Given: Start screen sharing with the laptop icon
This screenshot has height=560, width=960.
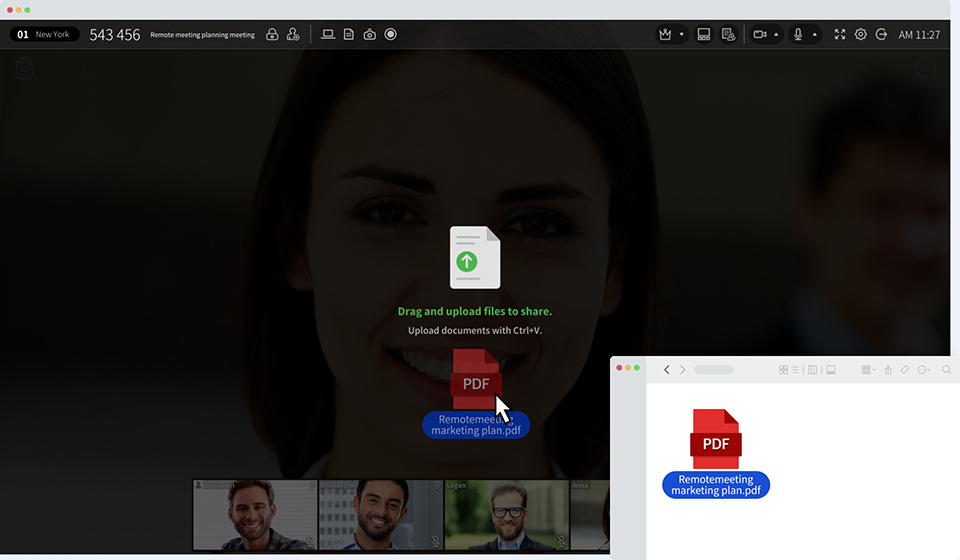Looking at the screenshot, I should 328,34.
